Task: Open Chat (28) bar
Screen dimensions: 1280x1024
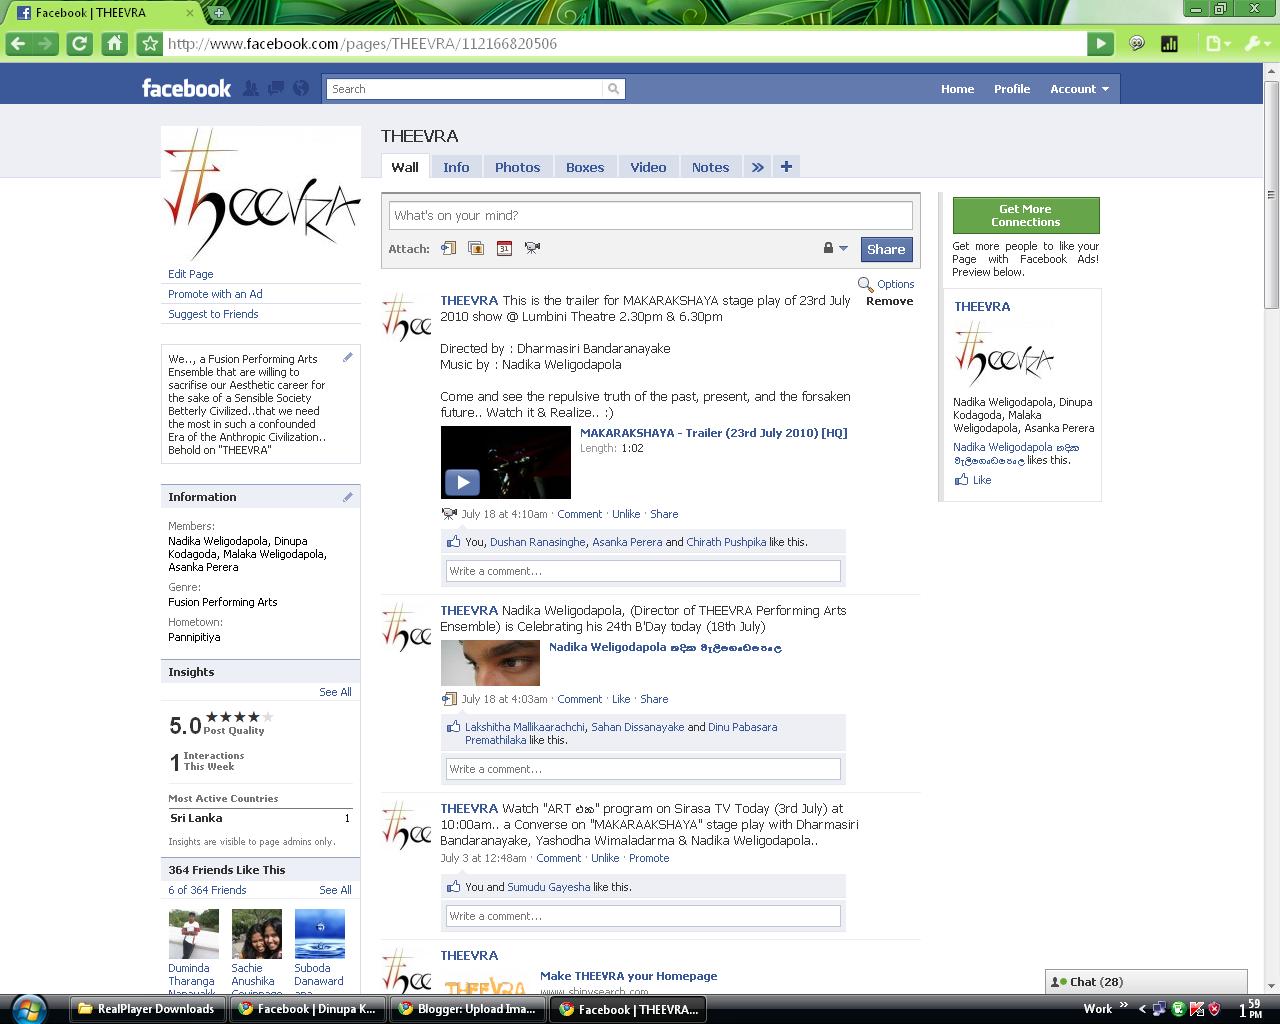Action: pos(1146,982)
